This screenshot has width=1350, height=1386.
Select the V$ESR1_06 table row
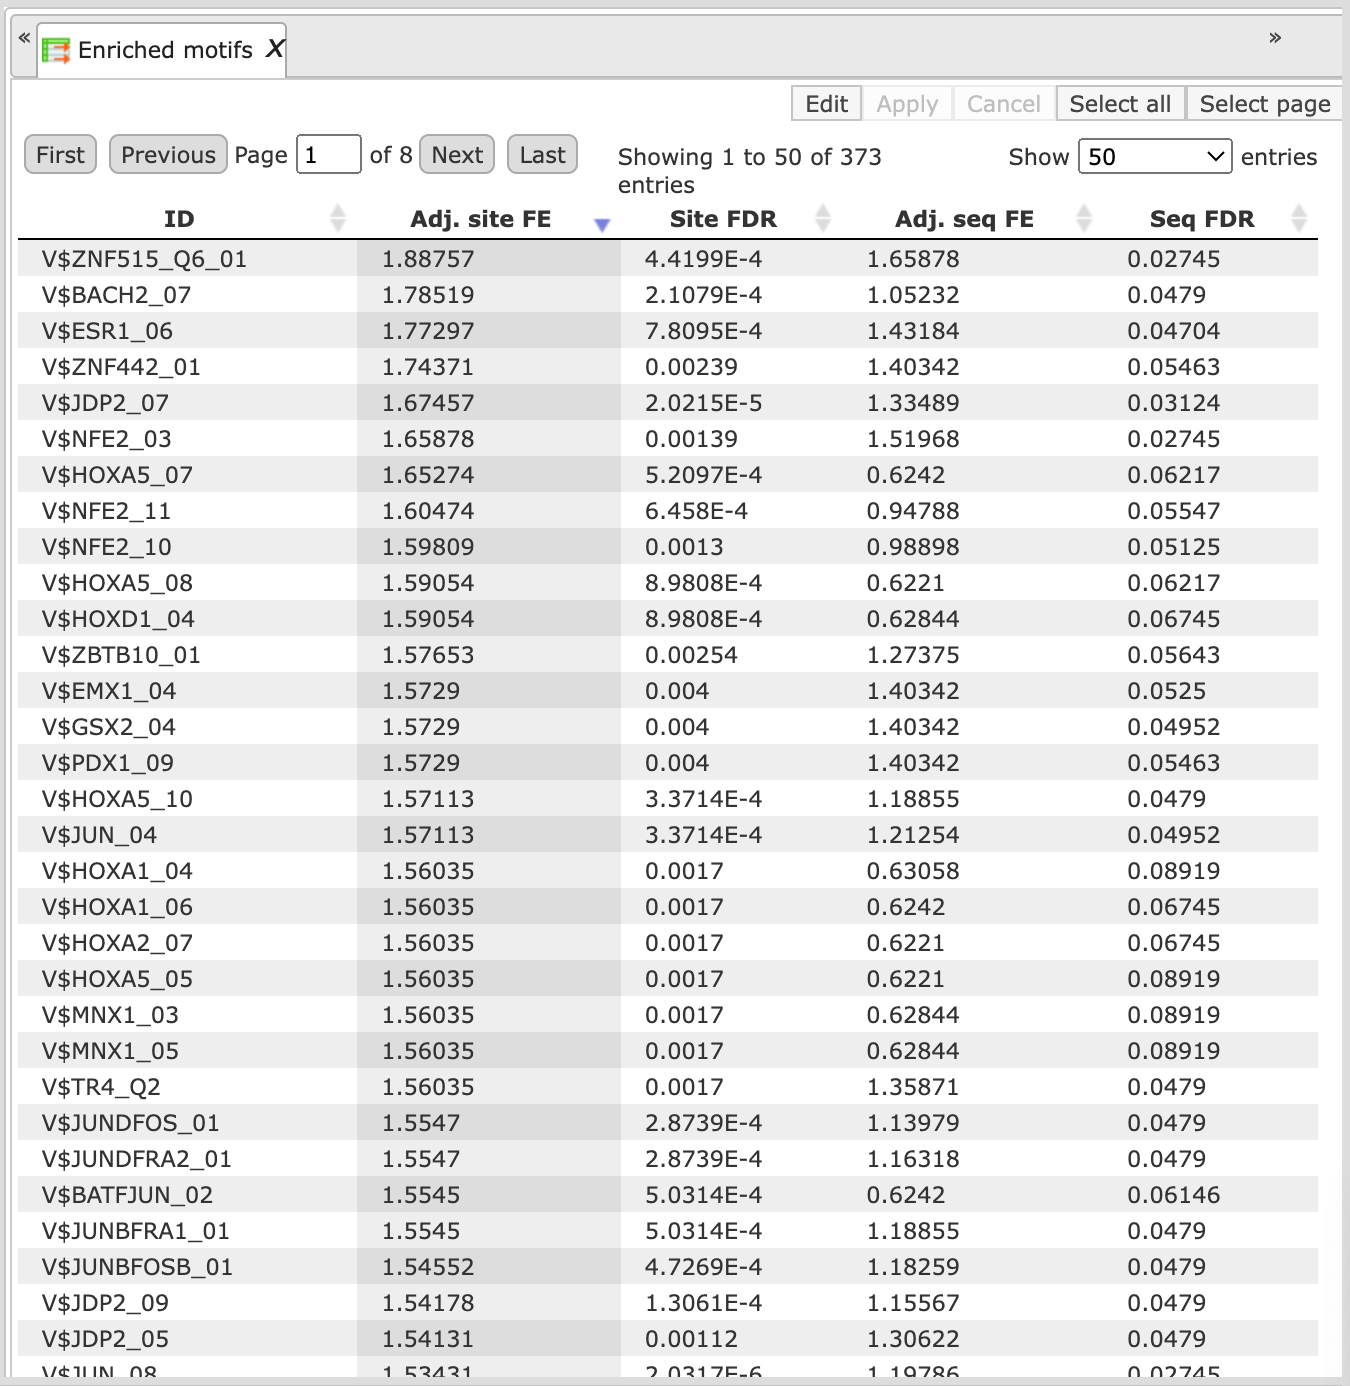[x=668, y=331]
